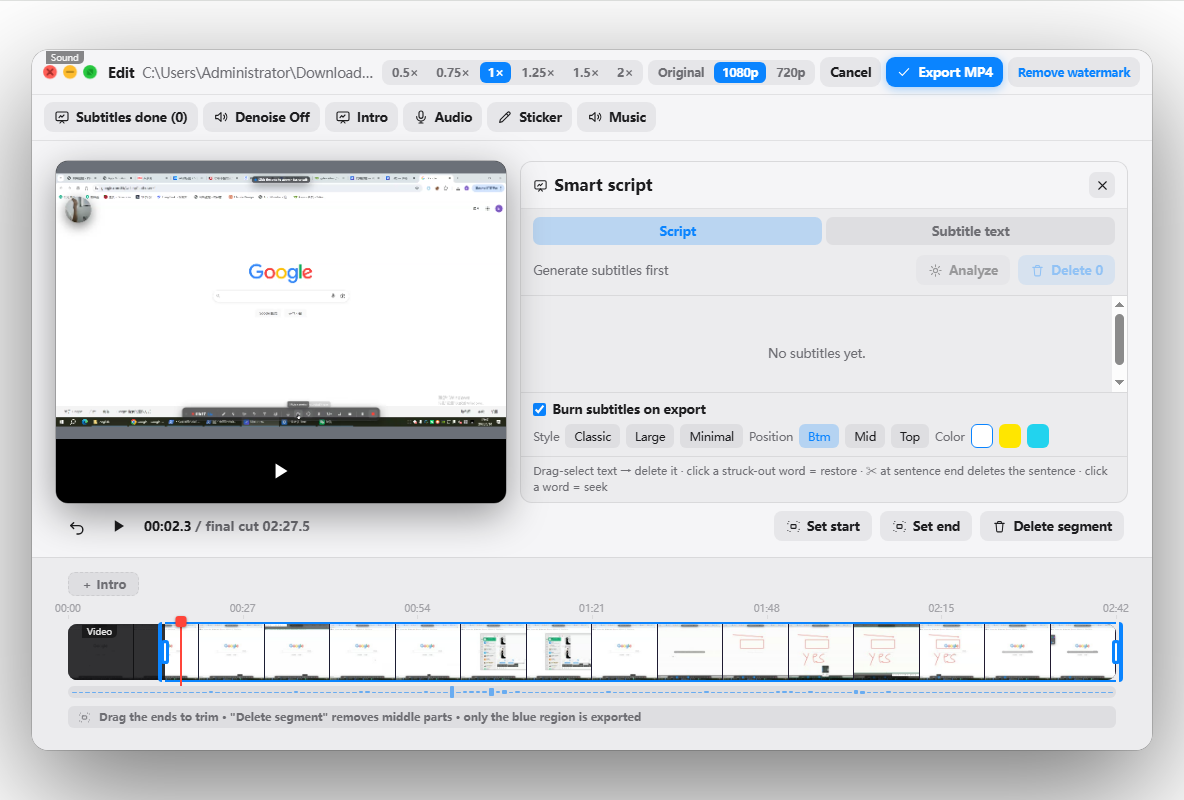Export the video as MP4
1184x800 pixels.
[945, 73]
